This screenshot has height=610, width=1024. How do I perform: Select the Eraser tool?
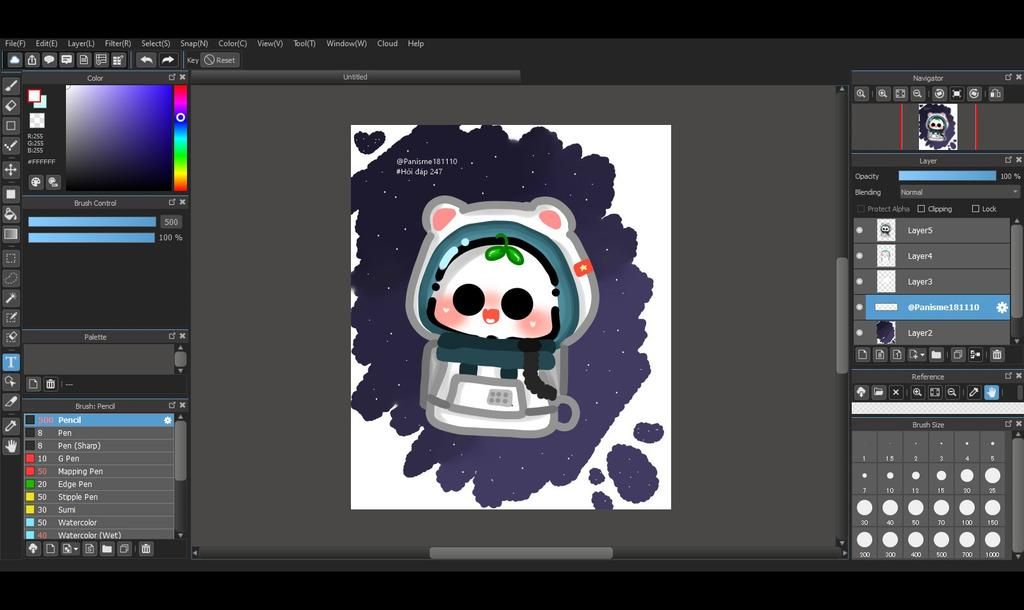(11, 105)
